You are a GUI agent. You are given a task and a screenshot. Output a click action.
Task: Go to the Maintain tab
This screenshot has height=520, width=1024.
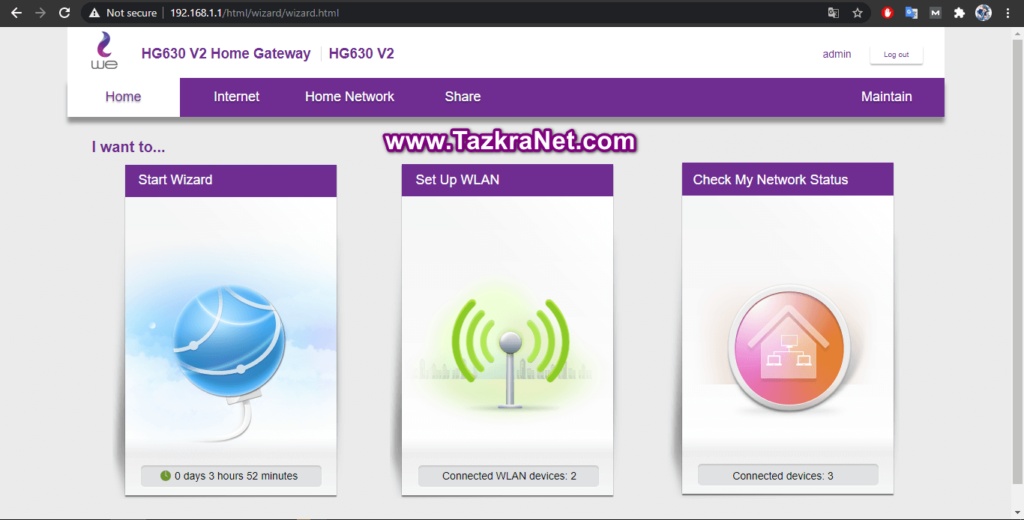pos(886,97)
